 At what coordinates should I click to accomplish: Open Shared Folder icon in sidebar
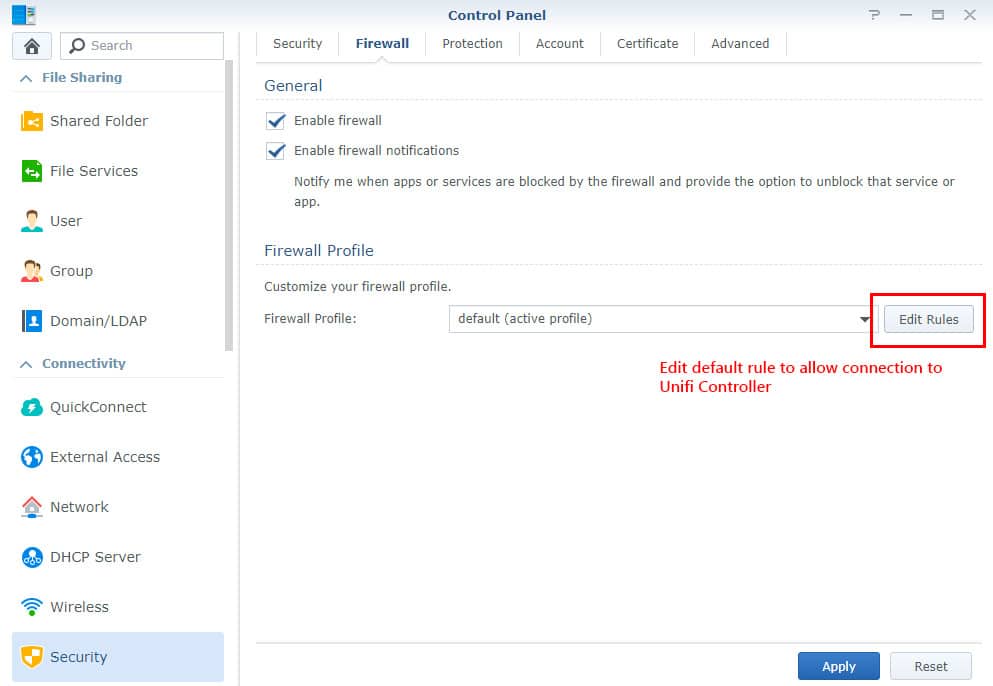[x=32, y=121]
